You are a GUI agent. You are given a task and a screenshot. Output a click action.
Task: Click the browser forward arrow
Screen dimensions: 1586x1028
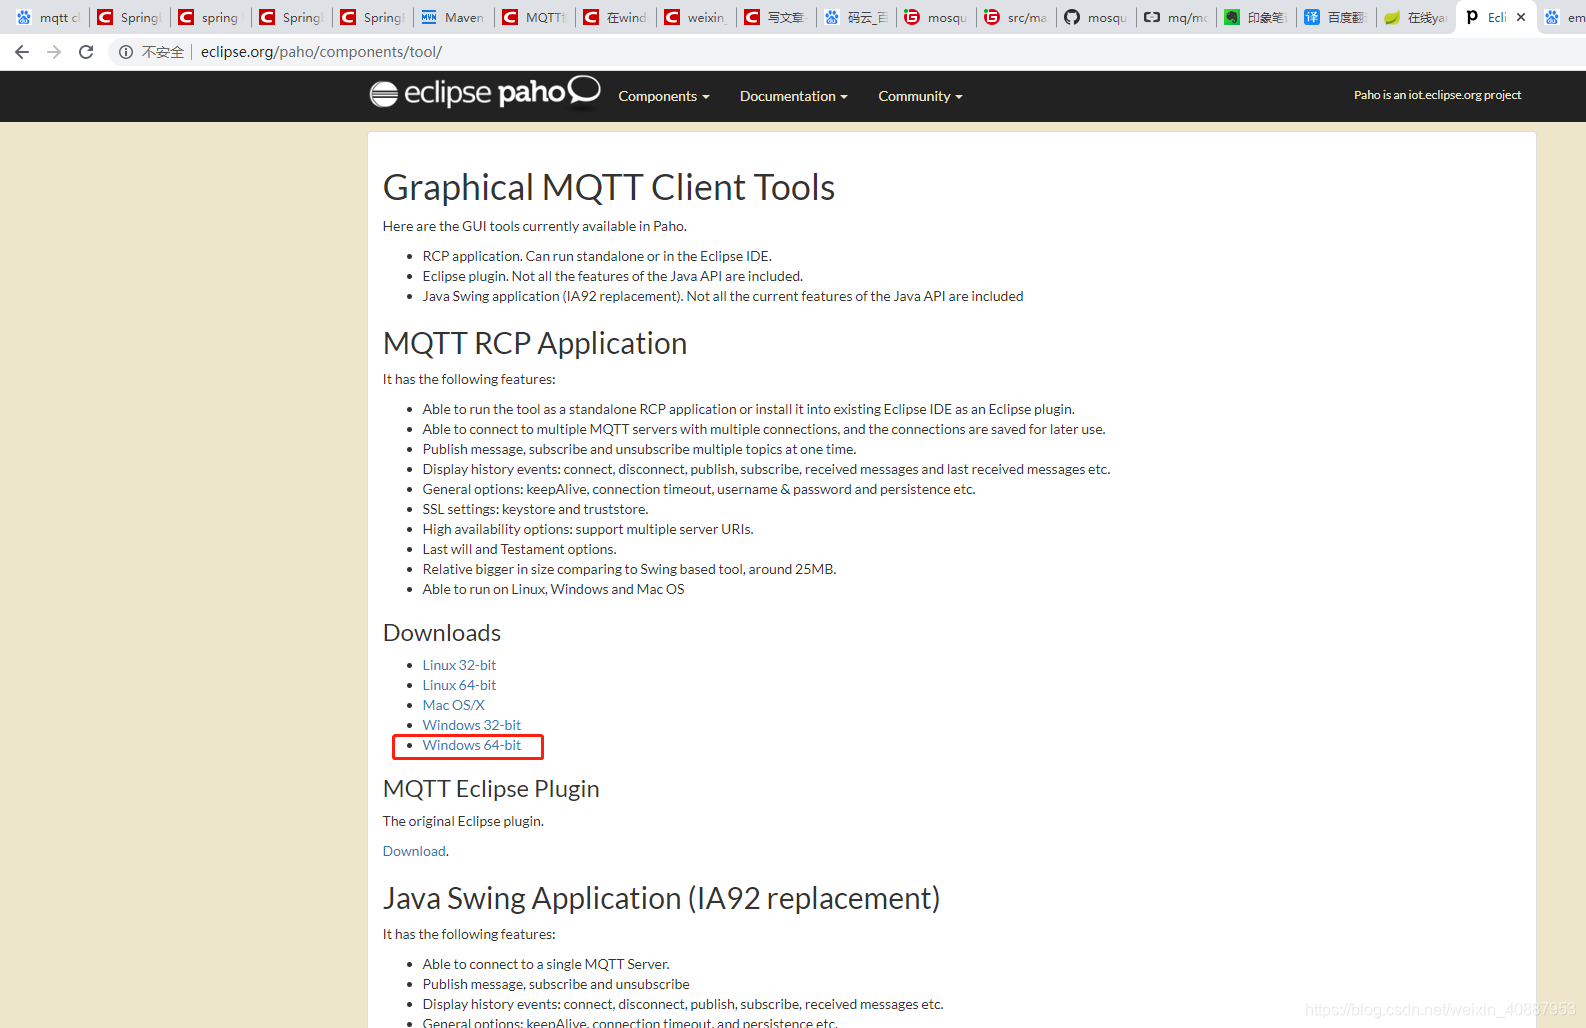click(54, 52)
